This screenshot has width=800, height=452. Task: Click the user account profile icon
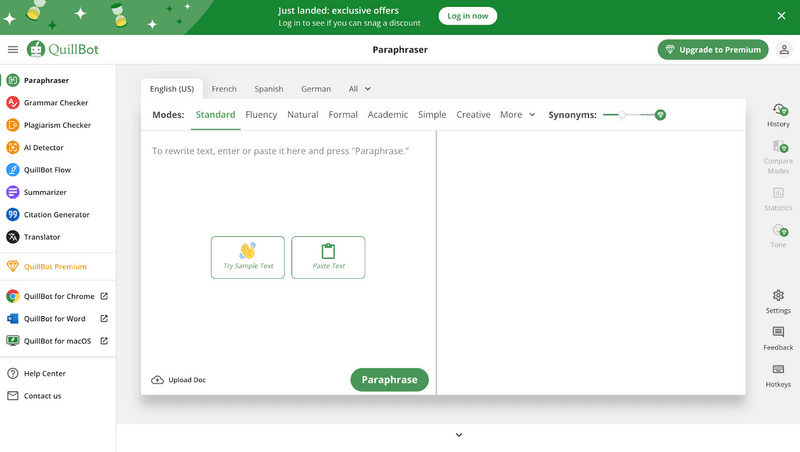tap(784, 49)
